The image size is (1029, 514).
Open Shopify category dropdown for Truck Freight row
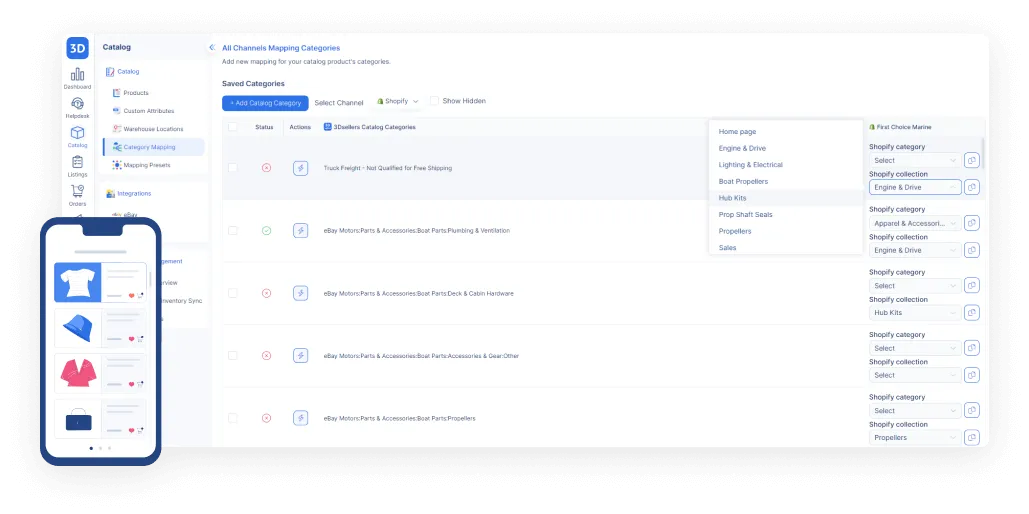pyautogui.click(x=915, y=160)
